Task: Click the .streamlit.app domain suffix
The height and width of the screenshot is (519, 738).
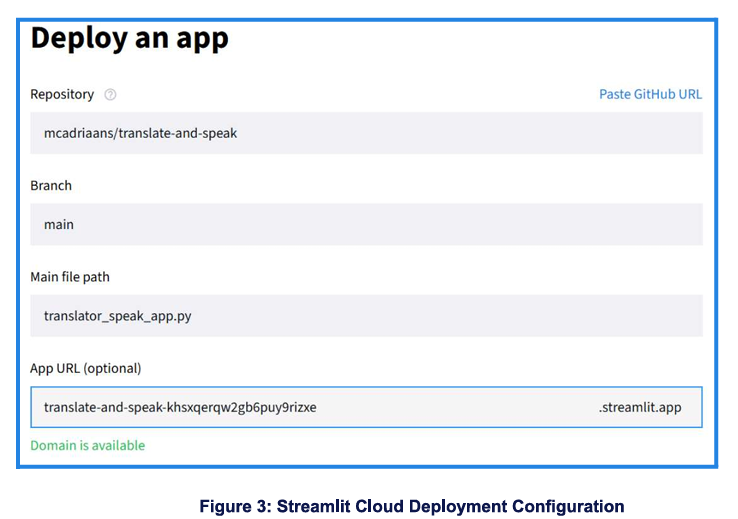Action: (640, 407)
